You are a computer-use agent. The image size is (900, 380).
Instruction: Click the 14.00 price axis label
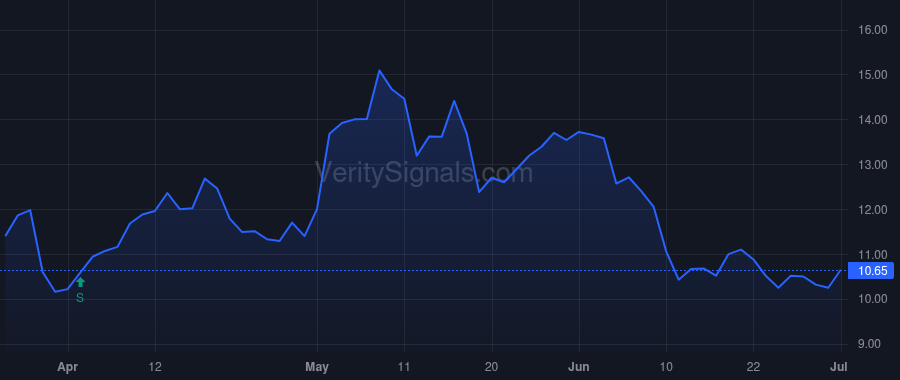pyautogui.click(x=871, y=120)
